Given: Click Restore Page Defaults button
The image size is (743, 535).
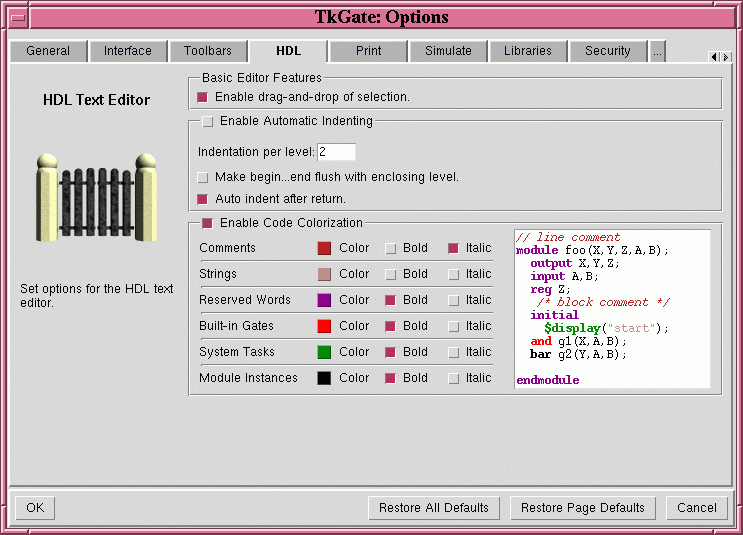Looking at the screenshot, I should [x=583, y=508].
